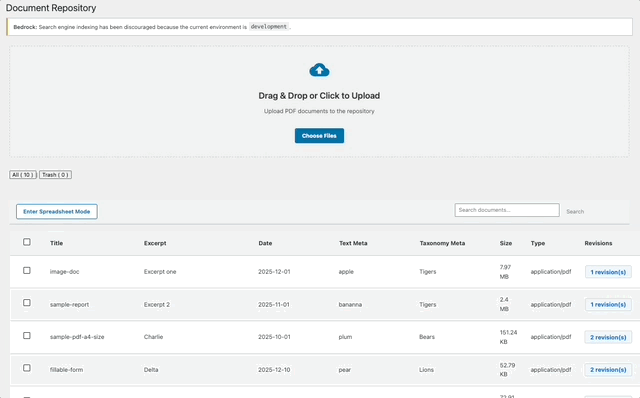The image size is (640, 398).
Task: Check the sample-pdf-a4-size row checkbox
Action: 27,336
